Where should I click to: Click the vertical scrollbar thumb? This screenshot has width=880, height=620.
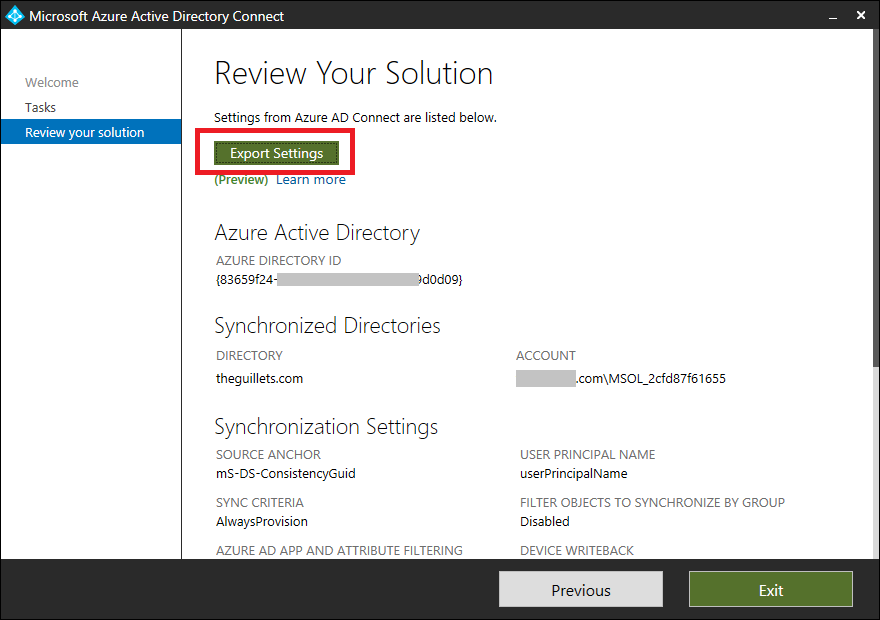876,198
